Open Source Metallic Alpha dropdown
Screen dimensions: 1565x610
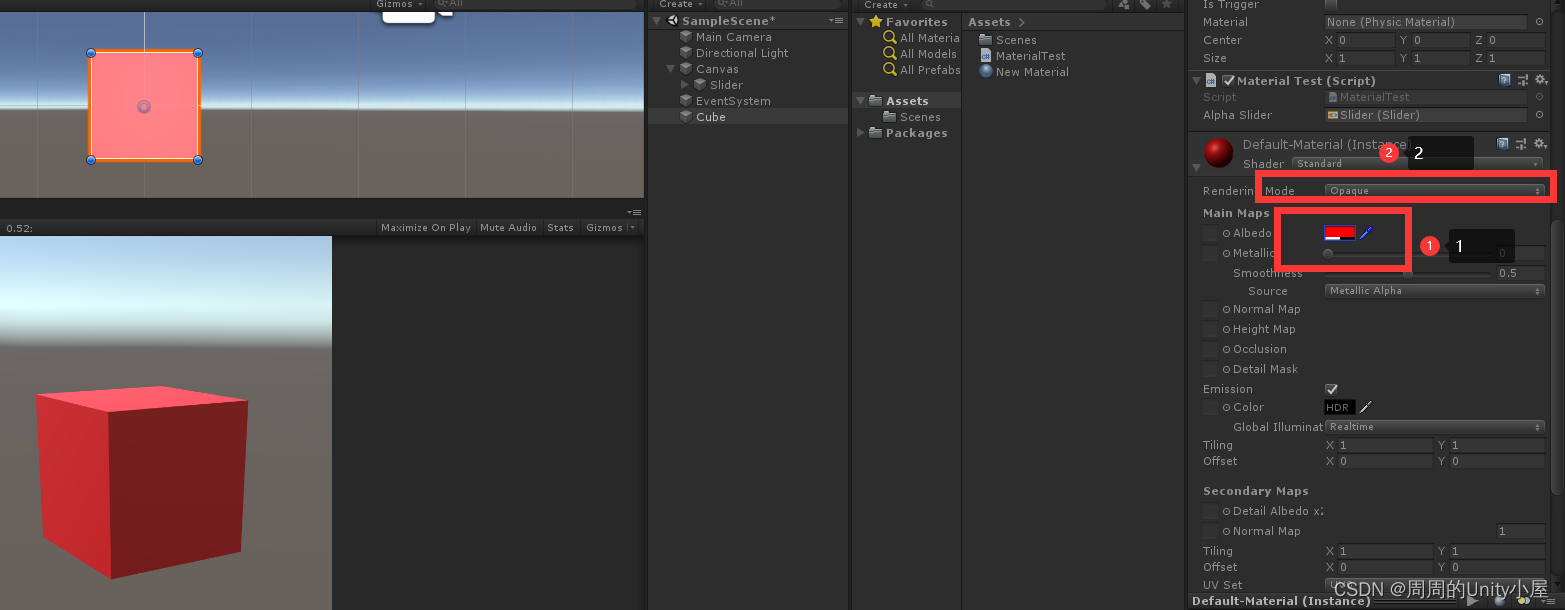click(1435, 291)
